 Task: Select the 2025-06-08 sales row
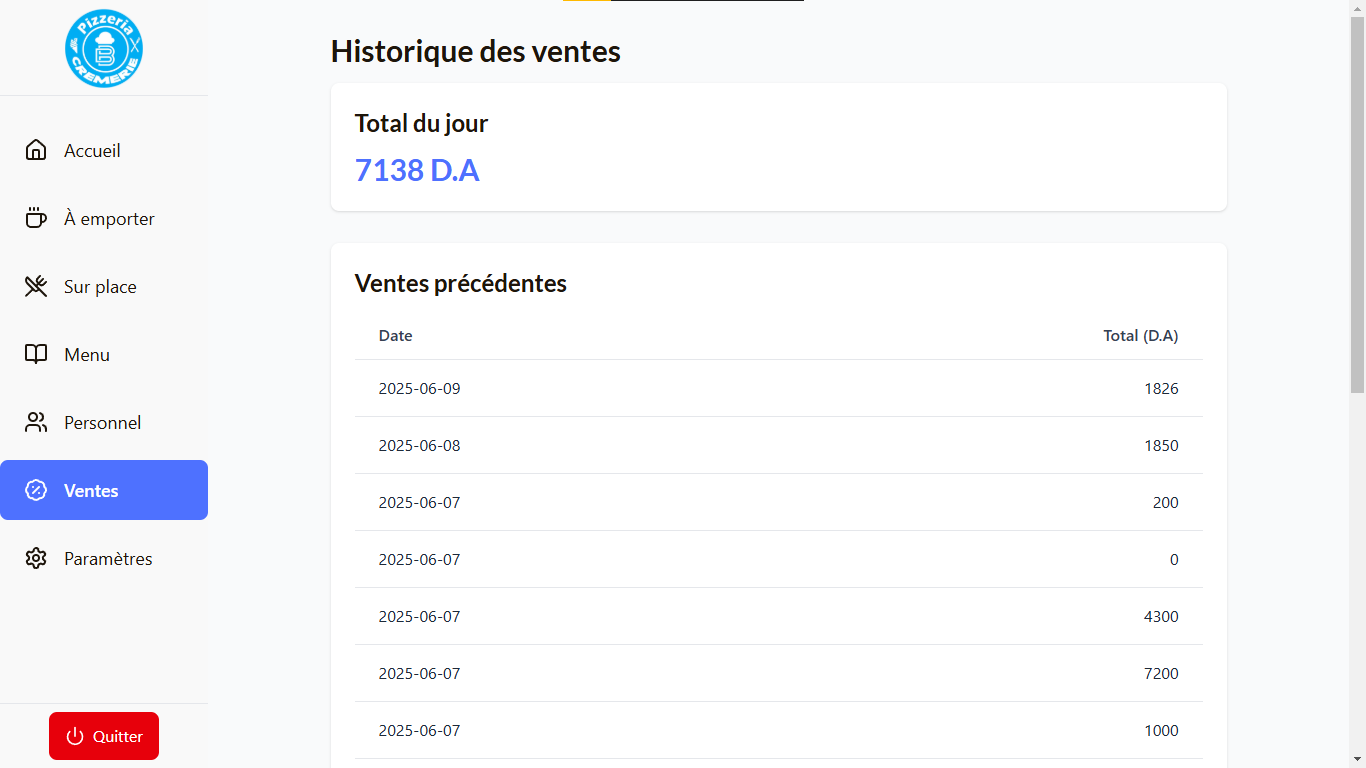778,445
